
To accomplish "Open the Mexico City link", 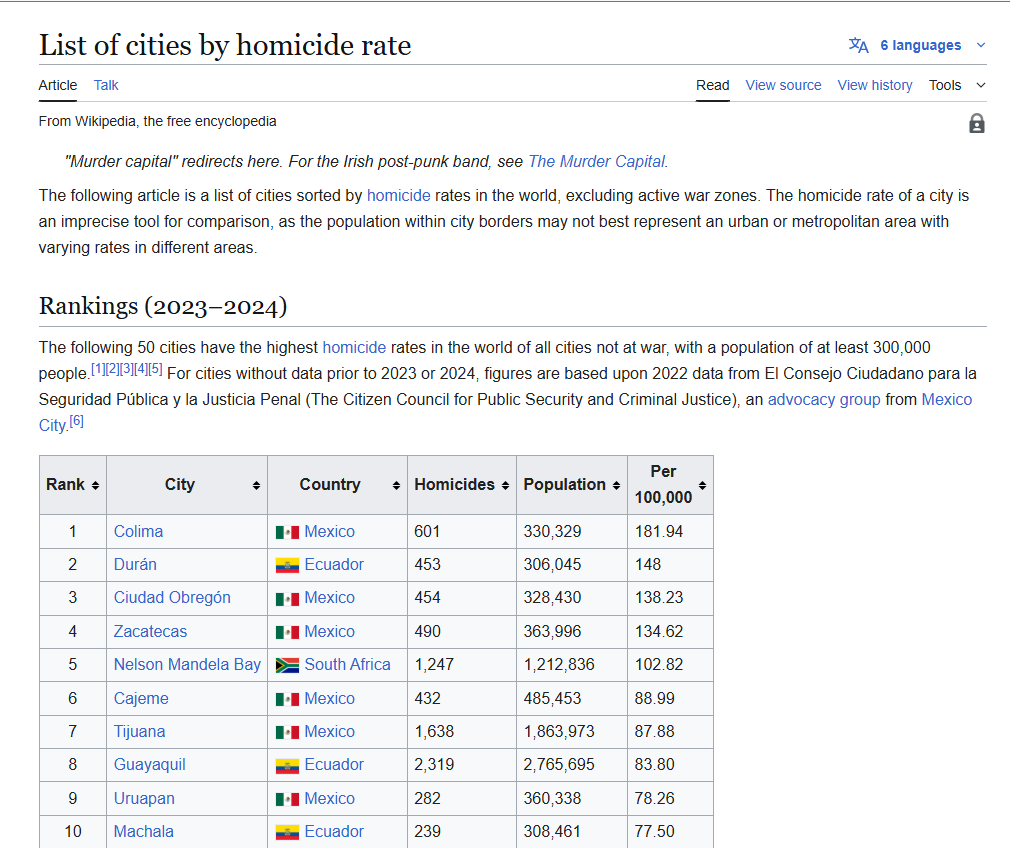I will [x=946, y=400].
